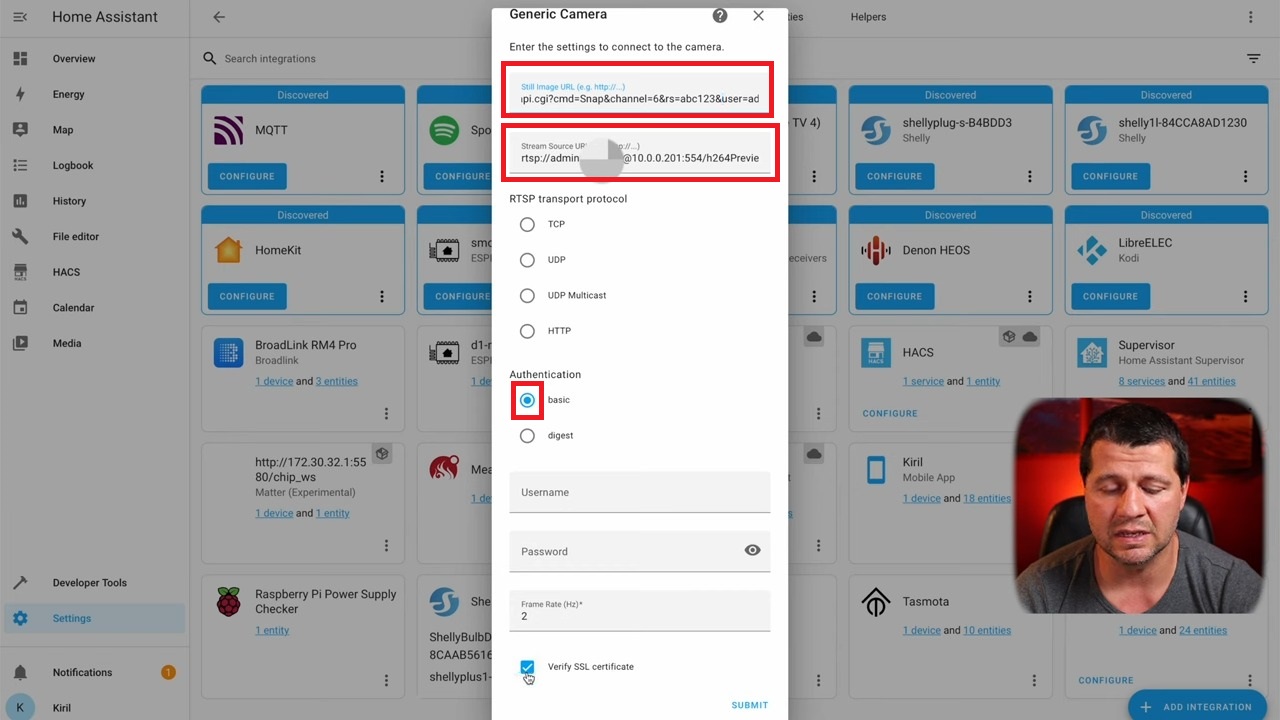Open the filter icon next to search
Image resolution: width=1280 pixels, height=720 pixels.
pyautogui.click(x=1253, y=59)
